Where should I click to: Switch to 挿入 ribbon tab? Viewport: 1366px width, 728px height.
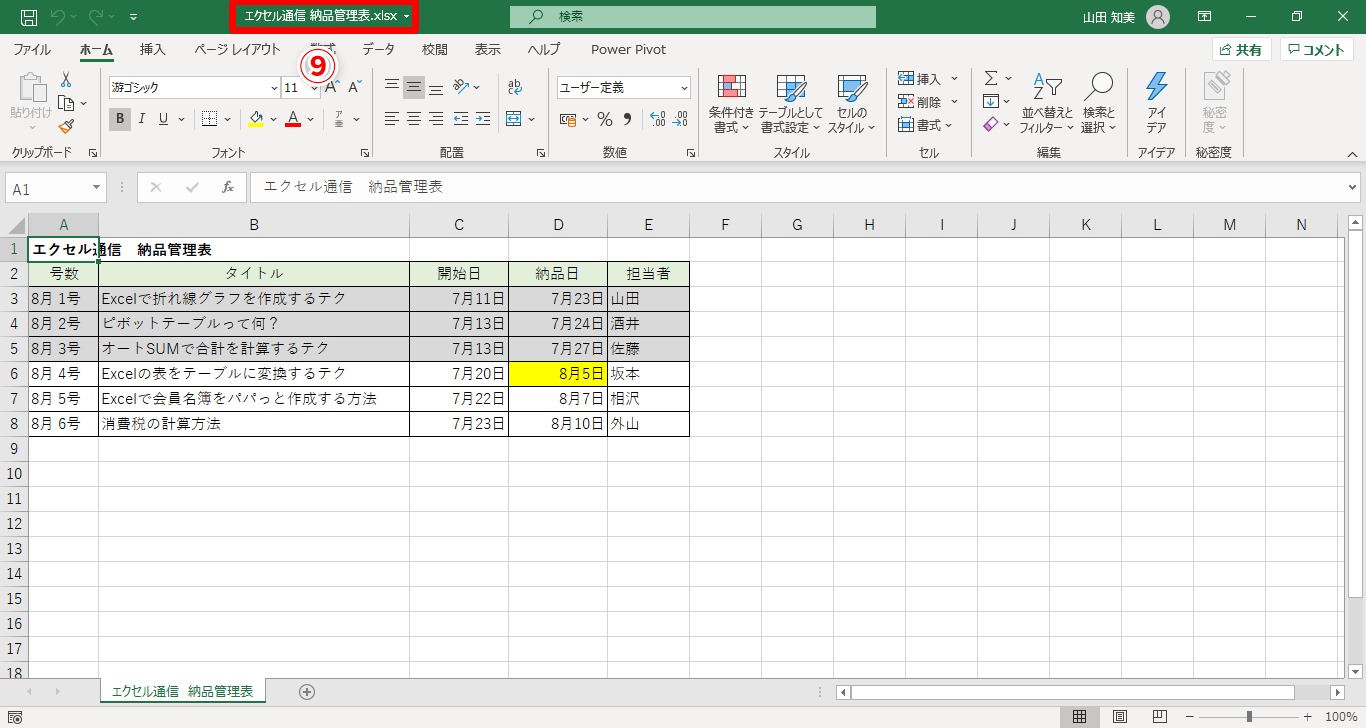coord(153,49)
